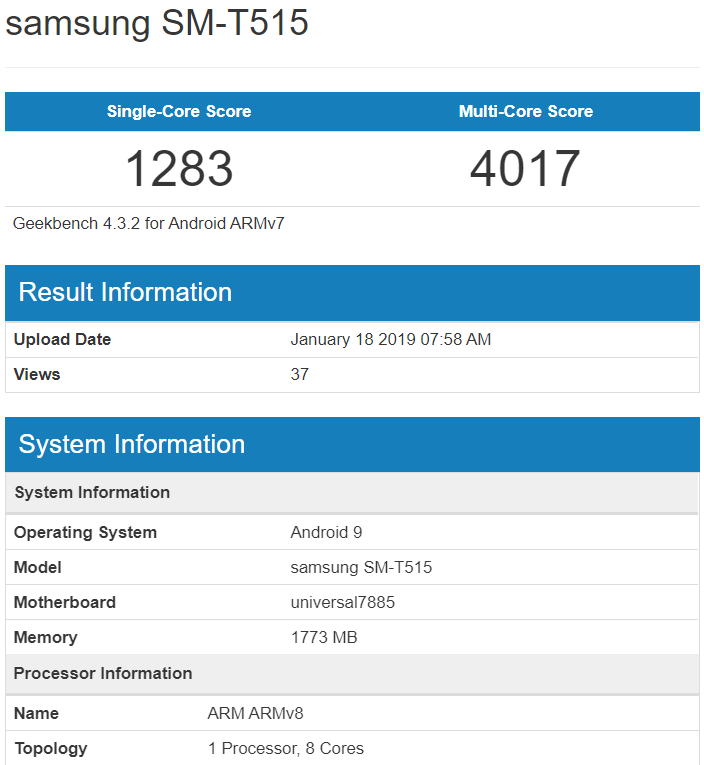Select the Topology label

point(51,748)
